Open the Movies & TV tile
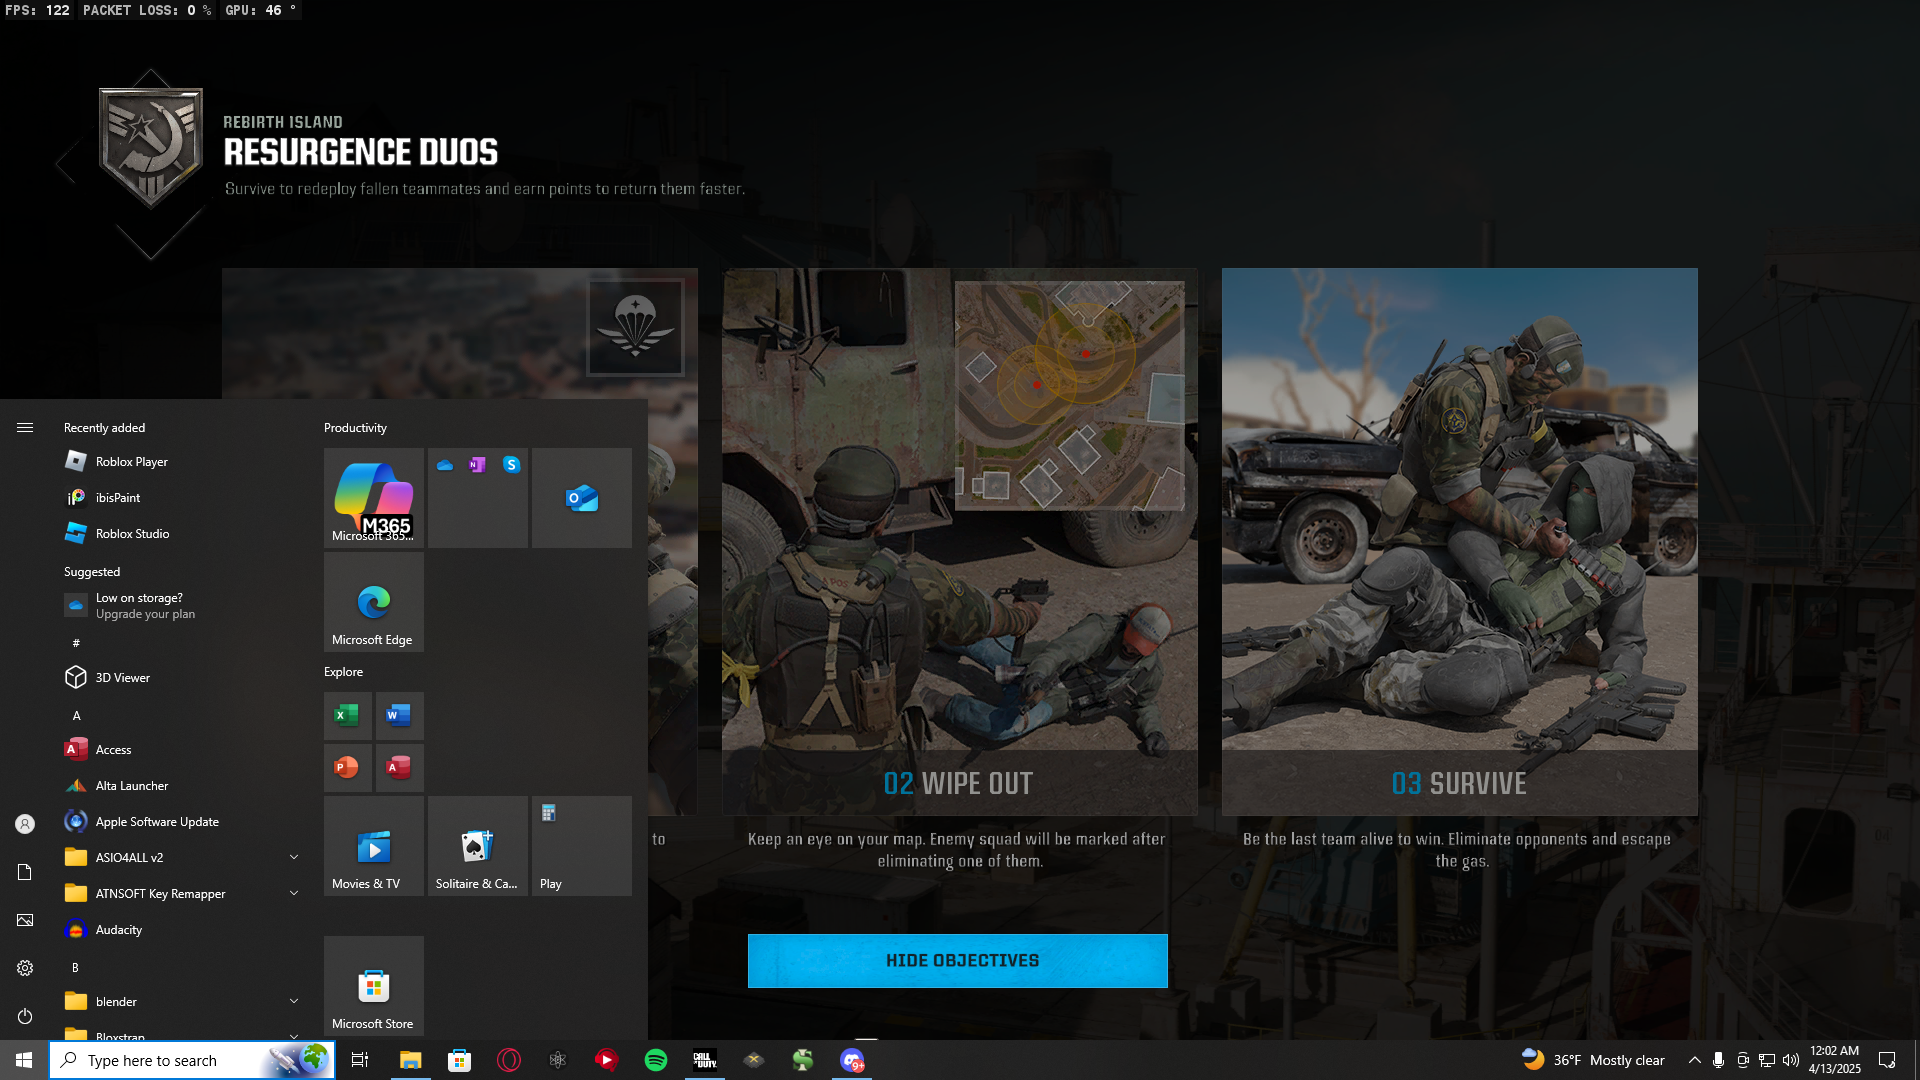 tap(374, 846)
